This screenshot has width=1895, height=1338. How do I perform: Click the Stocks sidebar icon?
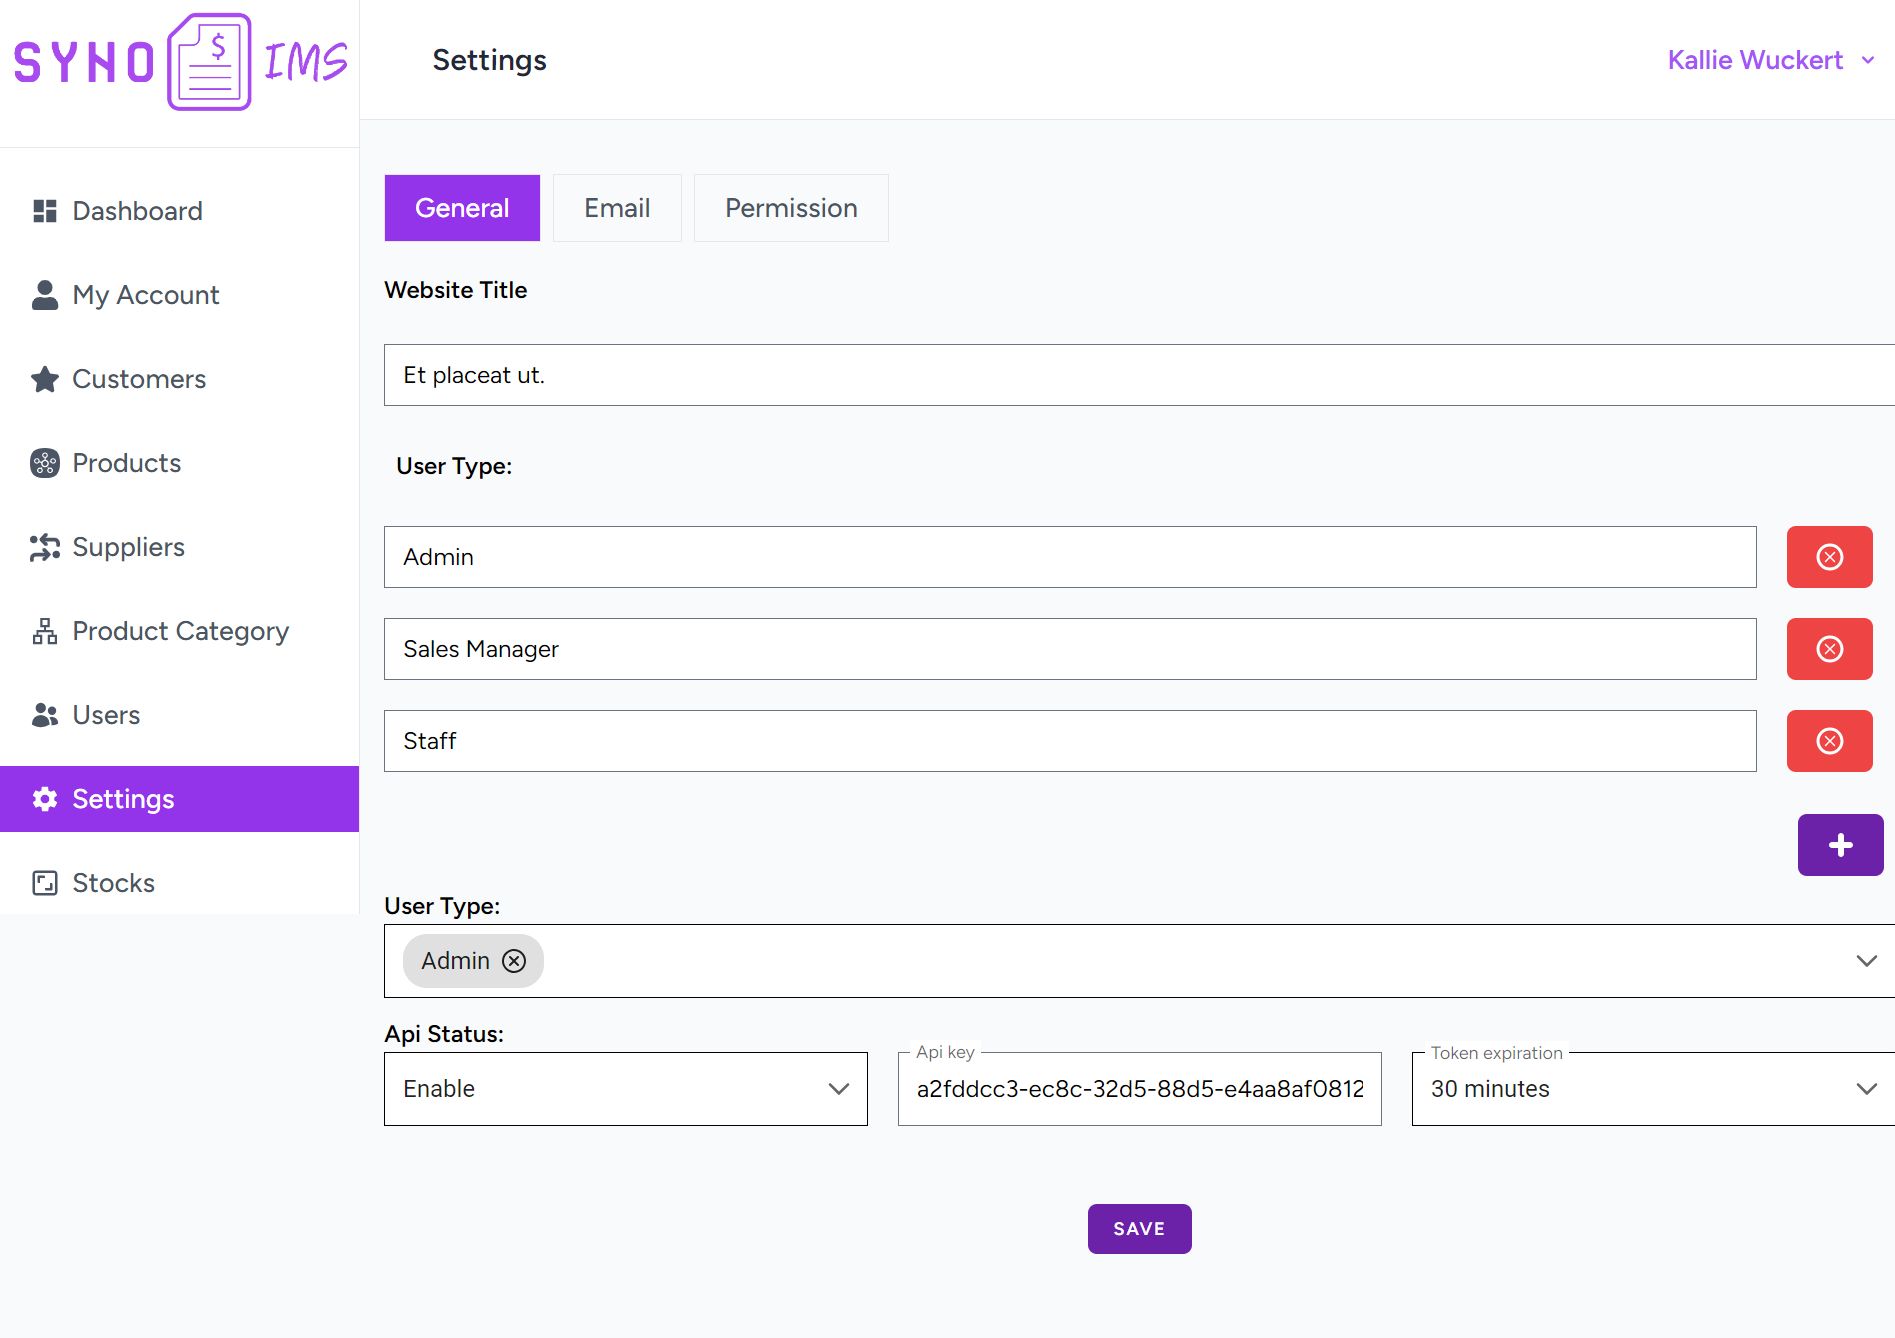click(45, 883)
